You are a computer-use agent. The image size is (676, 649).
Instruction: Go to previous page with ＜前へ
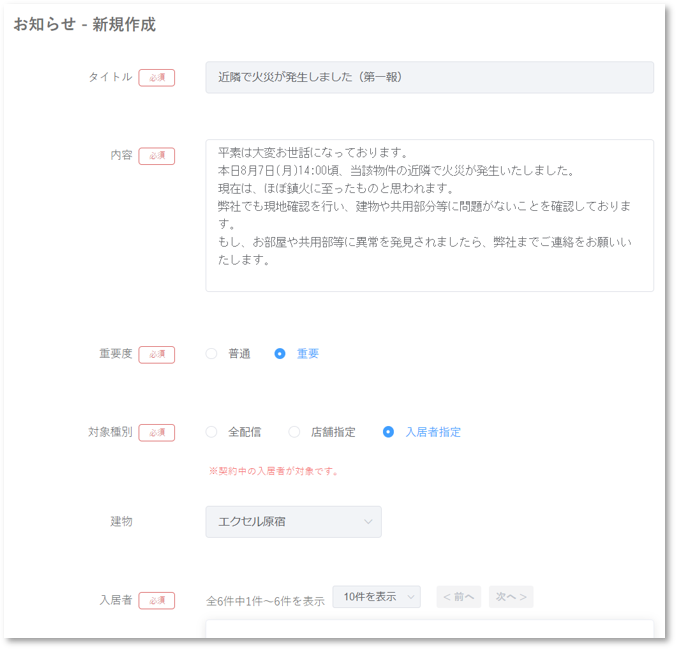pyautogui.click(x=459, y=597)
